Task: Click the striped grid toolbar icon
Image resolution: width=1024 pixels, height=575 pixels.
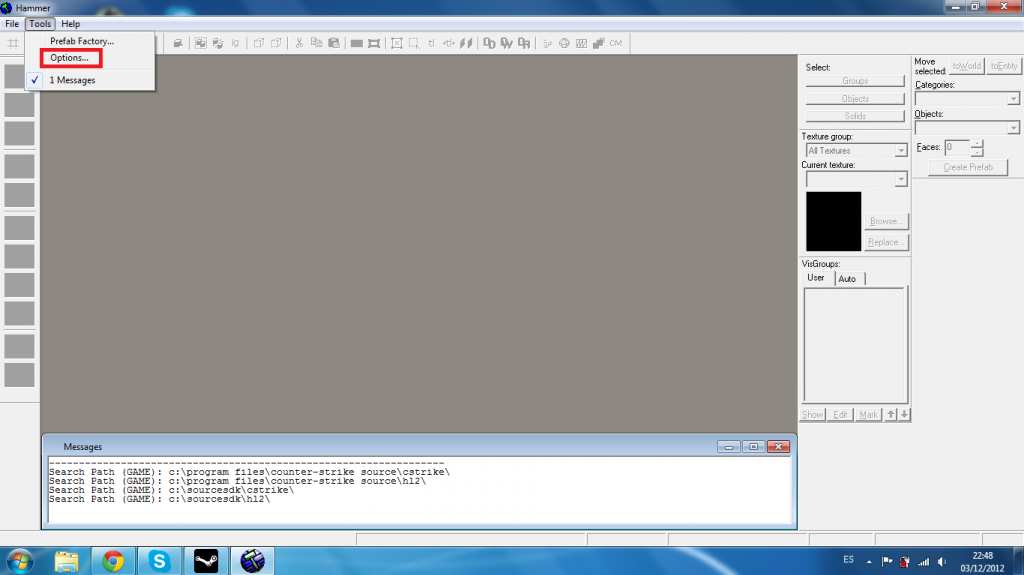Action: coord(581,43)
